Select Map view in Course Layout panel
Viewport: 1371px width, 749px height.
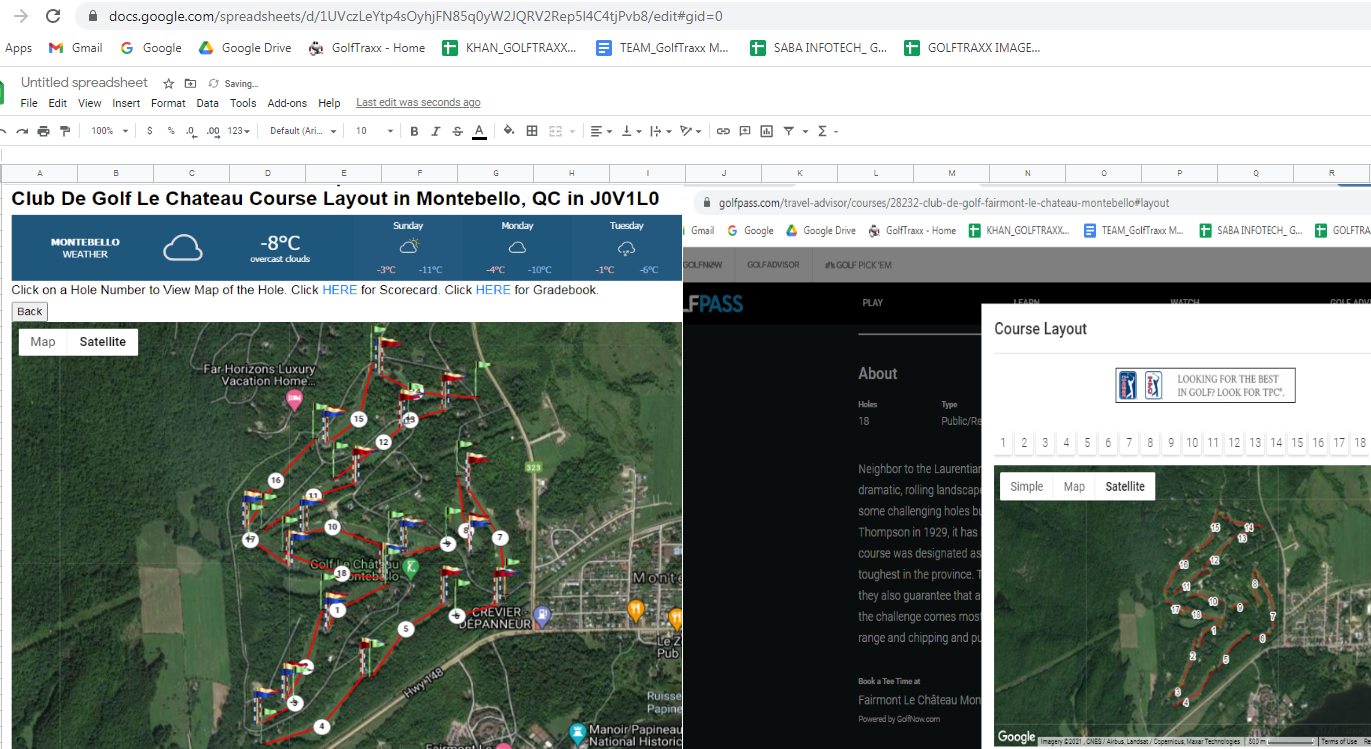(1074, 487)
